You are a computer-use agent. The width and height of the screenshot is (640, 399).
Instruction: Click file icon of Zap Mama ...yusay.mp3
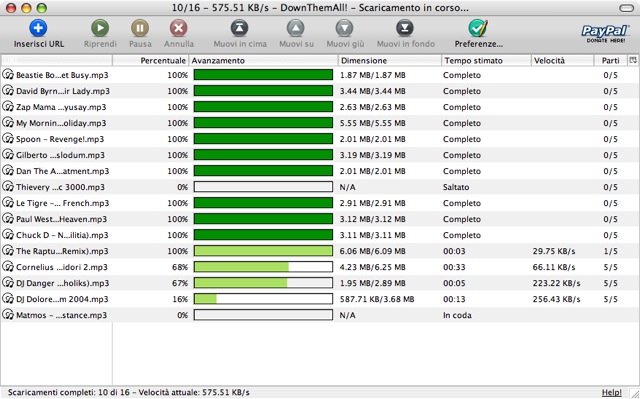(x=8, y=106)
